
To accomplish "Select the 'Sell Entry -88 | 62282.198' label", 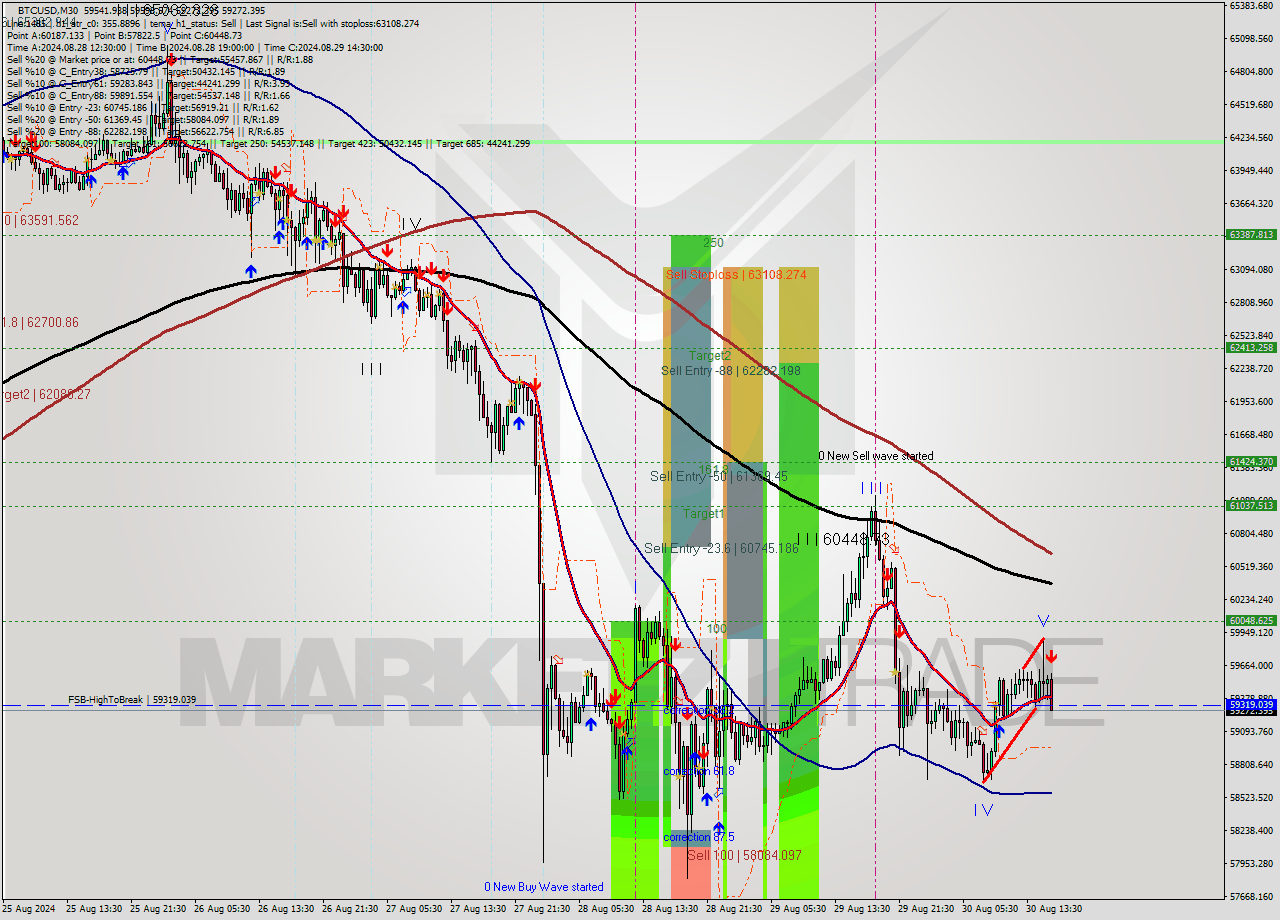I will click(731, 371).
